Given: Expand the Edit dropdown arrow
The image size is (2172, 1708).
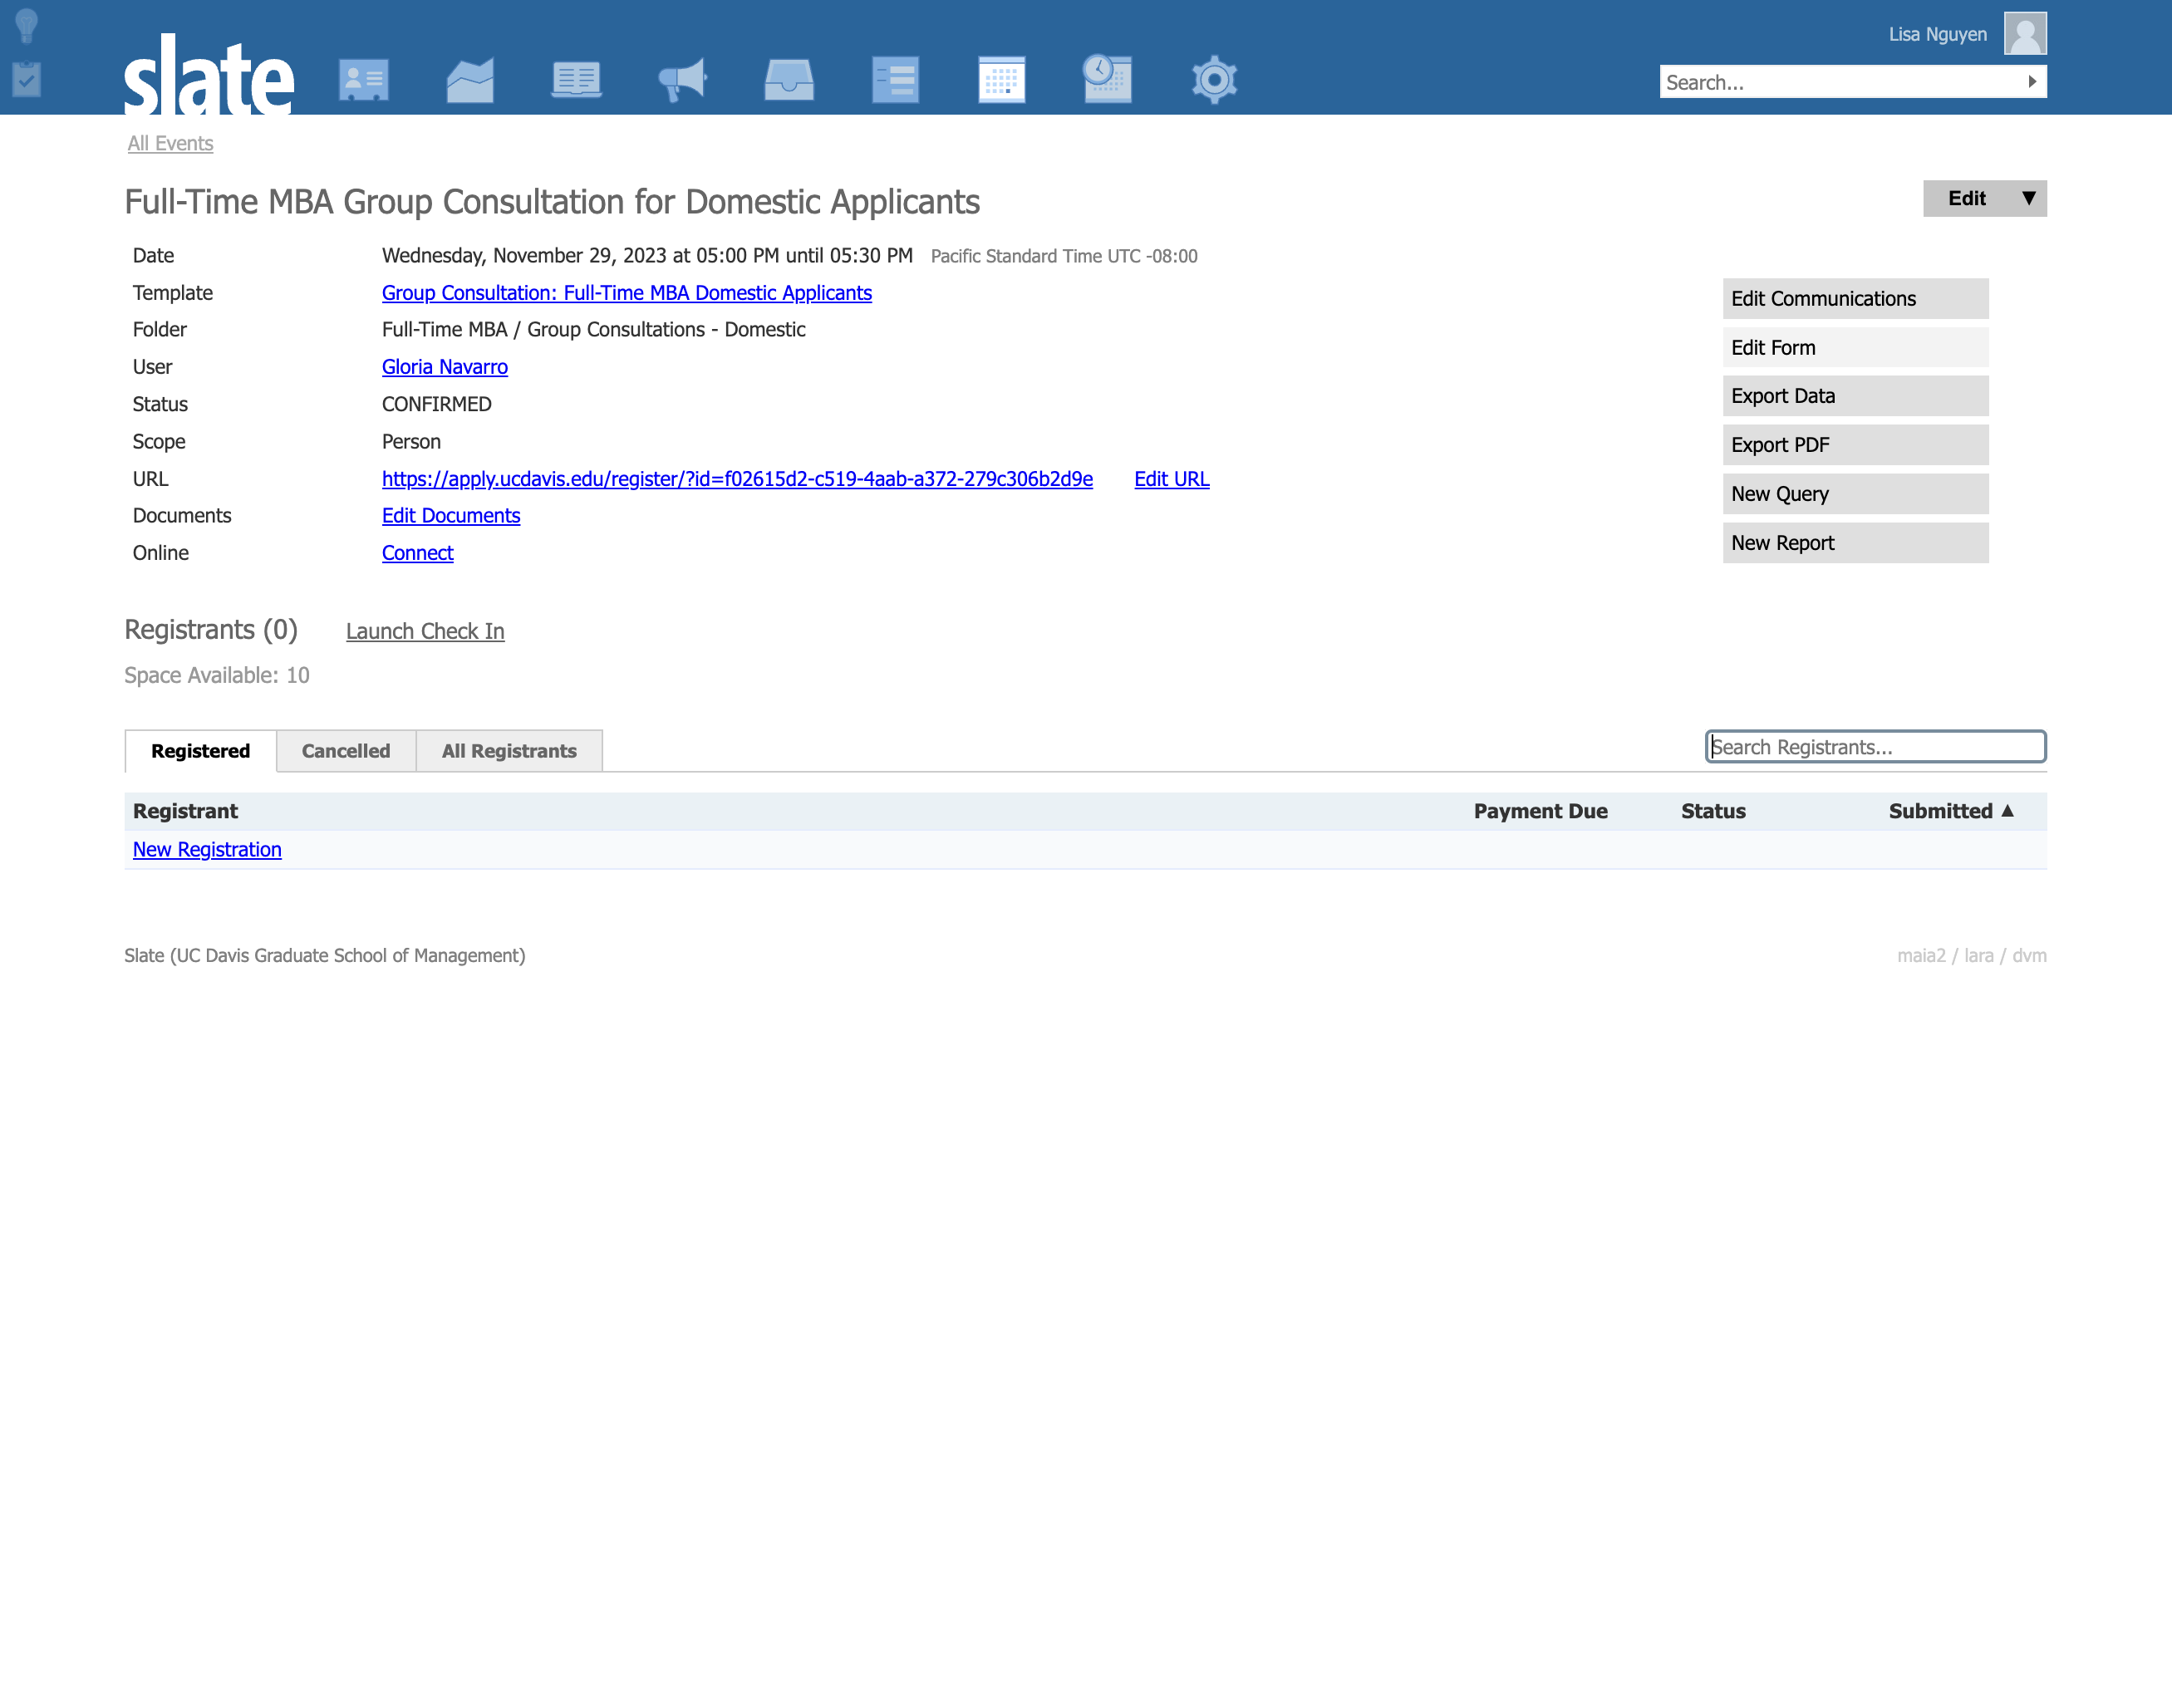Looking at the screenshot, I should tap(2028, 198).
